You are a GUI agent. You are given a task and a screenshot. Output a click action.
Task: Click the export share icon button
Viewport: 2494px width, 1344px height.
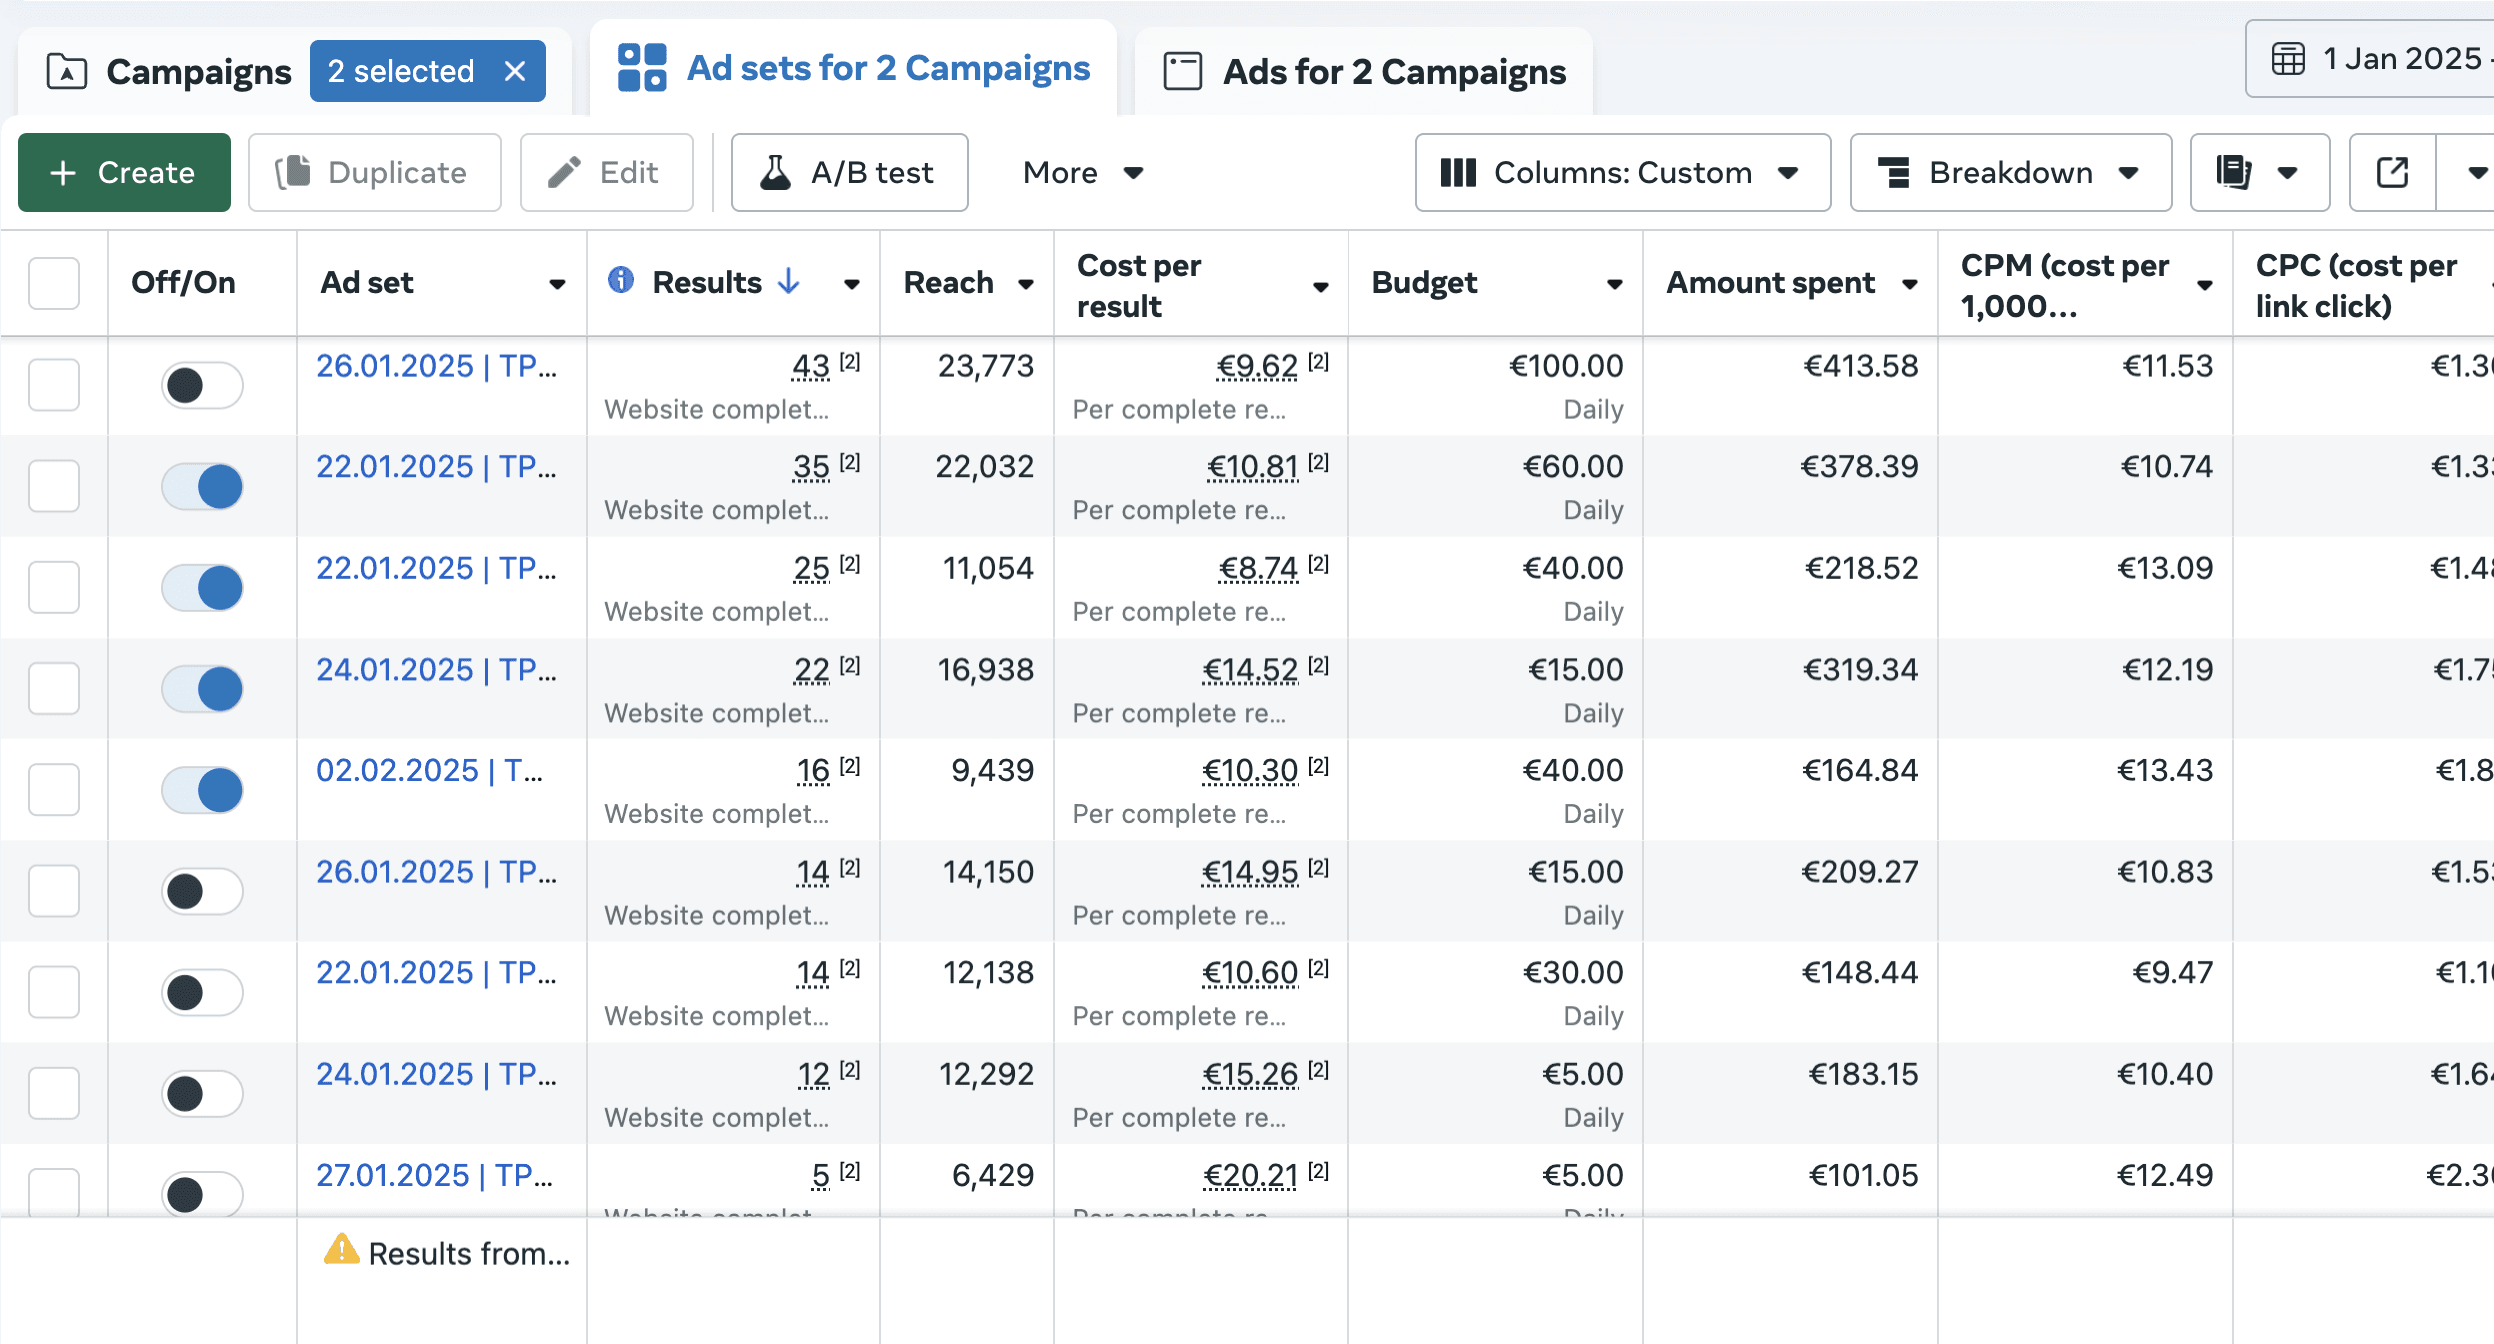coord(2391,172)
